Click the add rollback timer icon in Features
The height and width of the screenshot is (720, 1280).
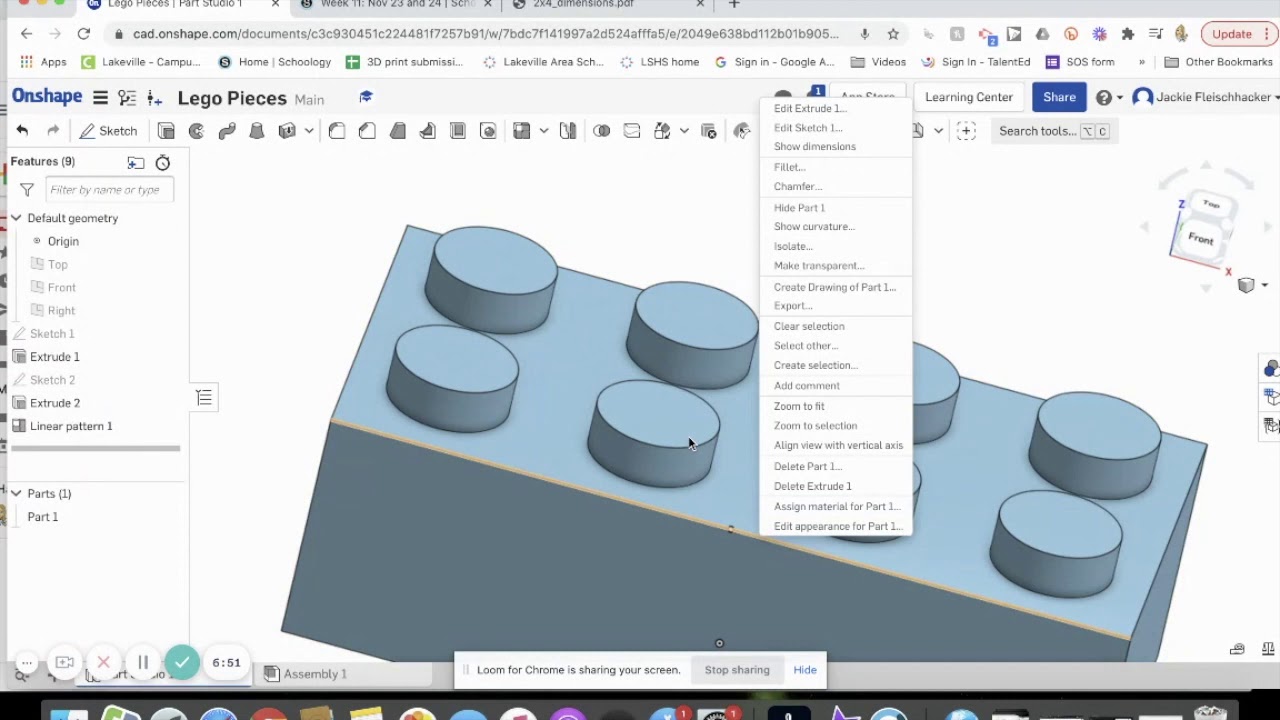tap(163, 162)
